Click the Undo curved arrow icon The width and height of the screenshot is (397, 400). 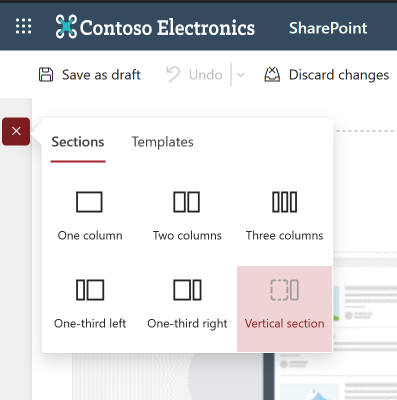(x=173, y=74)
